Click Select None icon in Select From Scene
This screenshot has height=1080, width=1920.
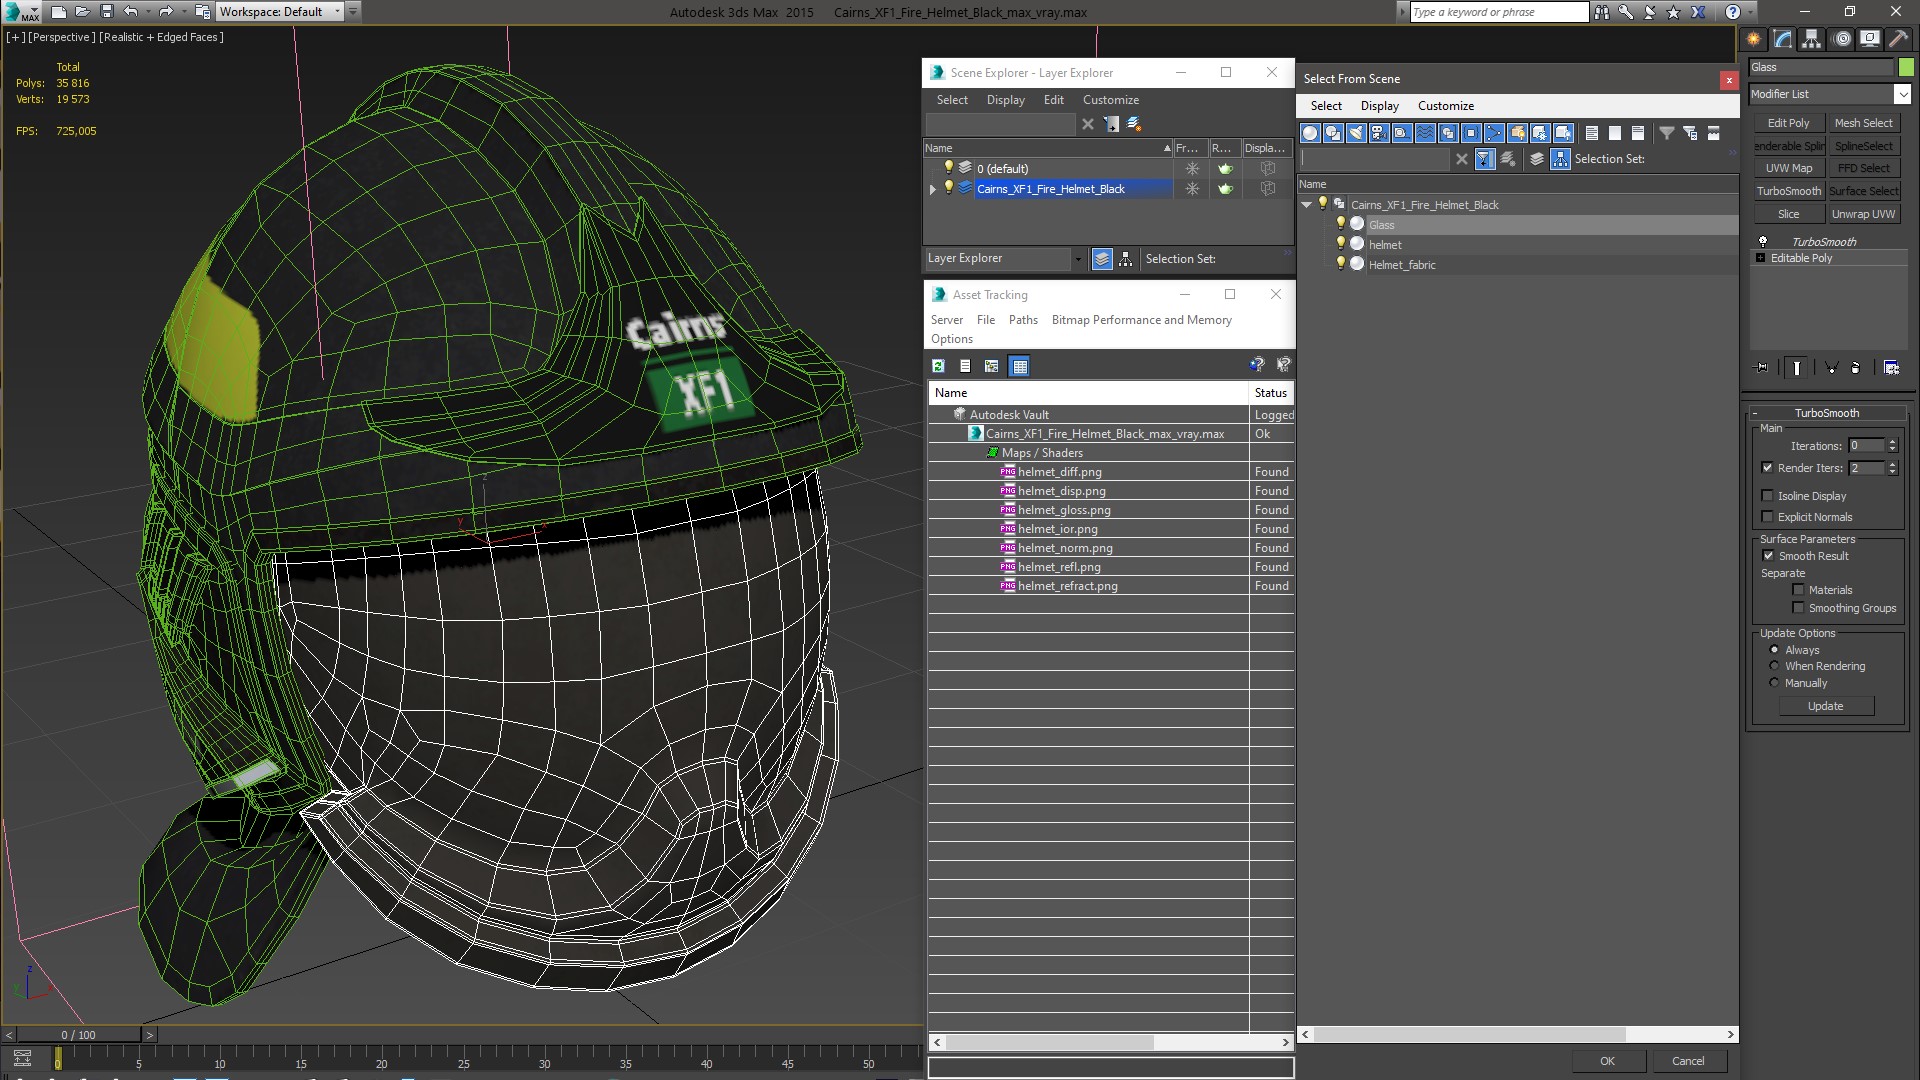coord(1615,133)
